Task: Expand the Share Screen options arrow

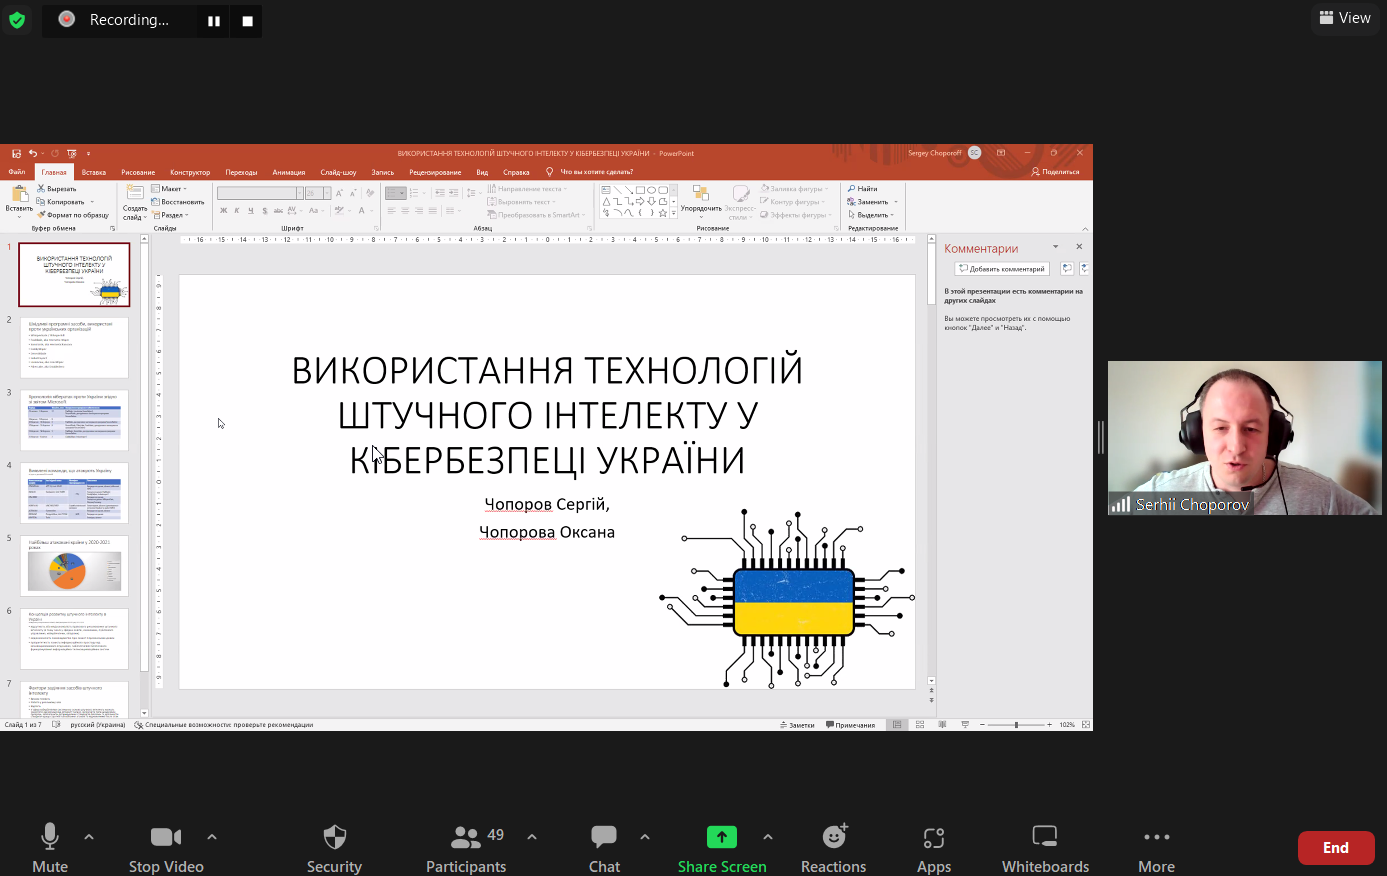Action: (768, 837)
